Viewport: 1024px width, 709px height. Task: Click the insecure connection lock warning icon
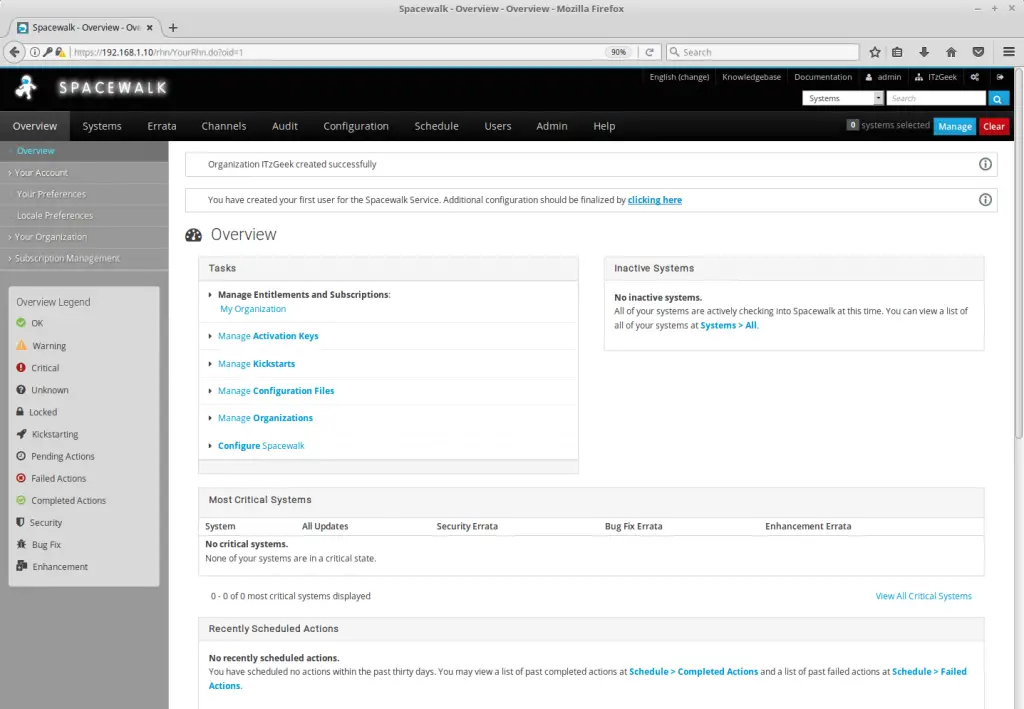click(x=60, y=52)
